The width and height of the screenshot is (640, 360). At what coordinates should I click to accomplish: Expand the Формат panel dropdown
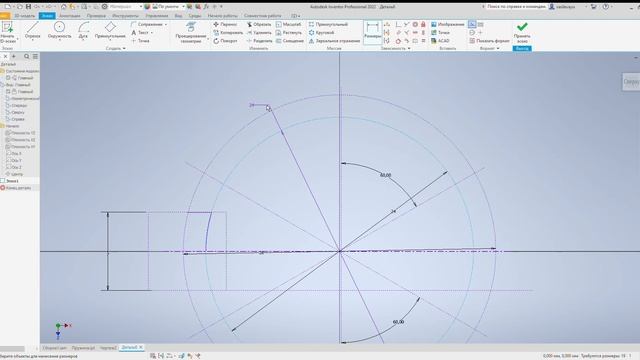[x=489, y=48]
